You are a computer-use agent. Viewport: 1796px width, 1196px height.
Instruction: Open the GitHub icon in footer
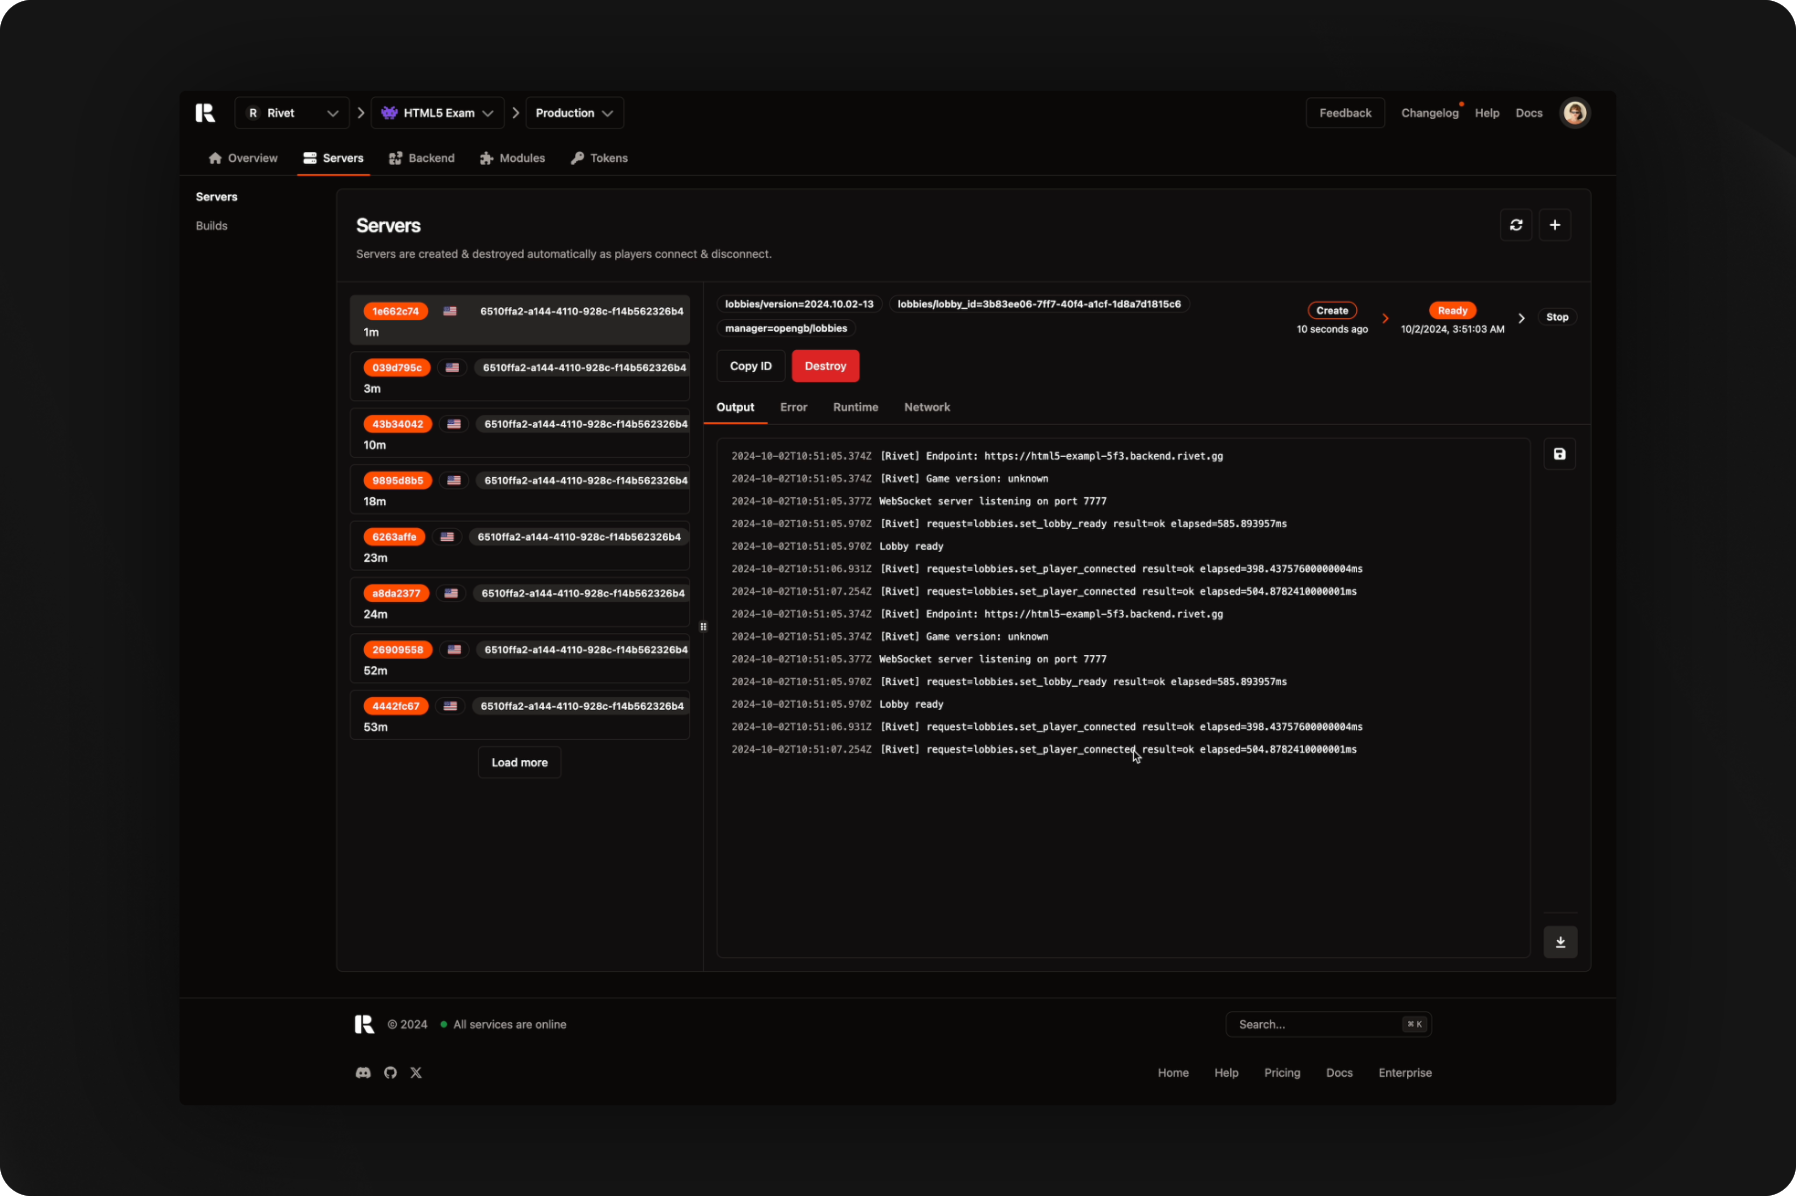[390, 1073]
